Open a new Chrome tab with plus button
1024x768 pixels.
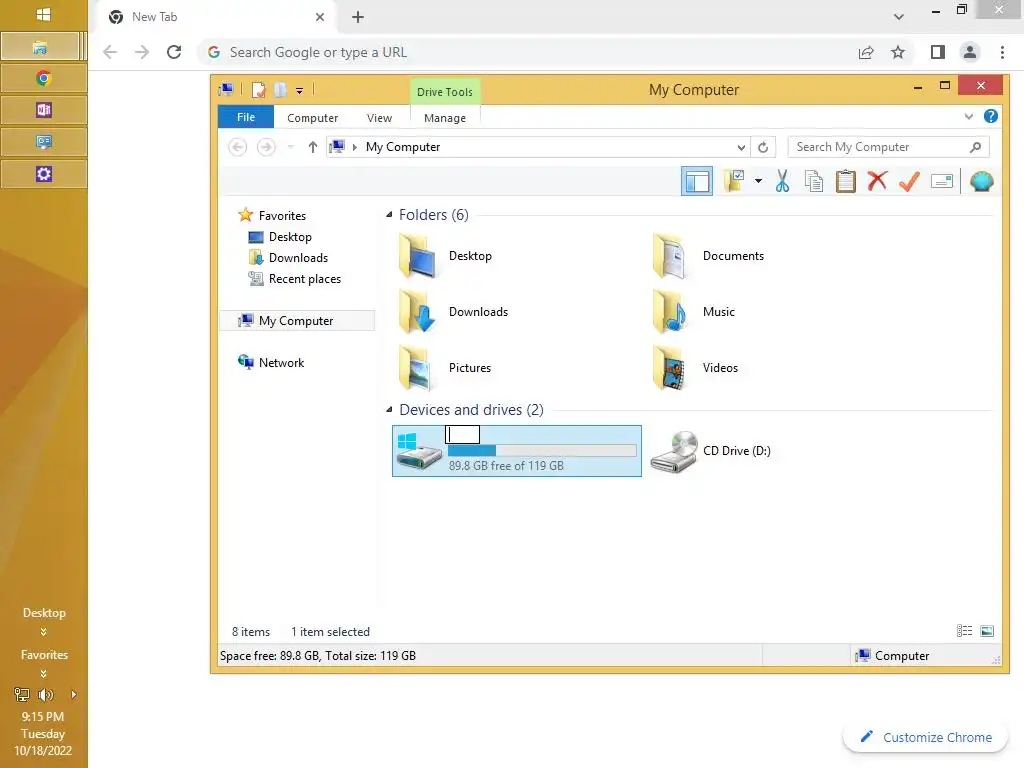358,17
